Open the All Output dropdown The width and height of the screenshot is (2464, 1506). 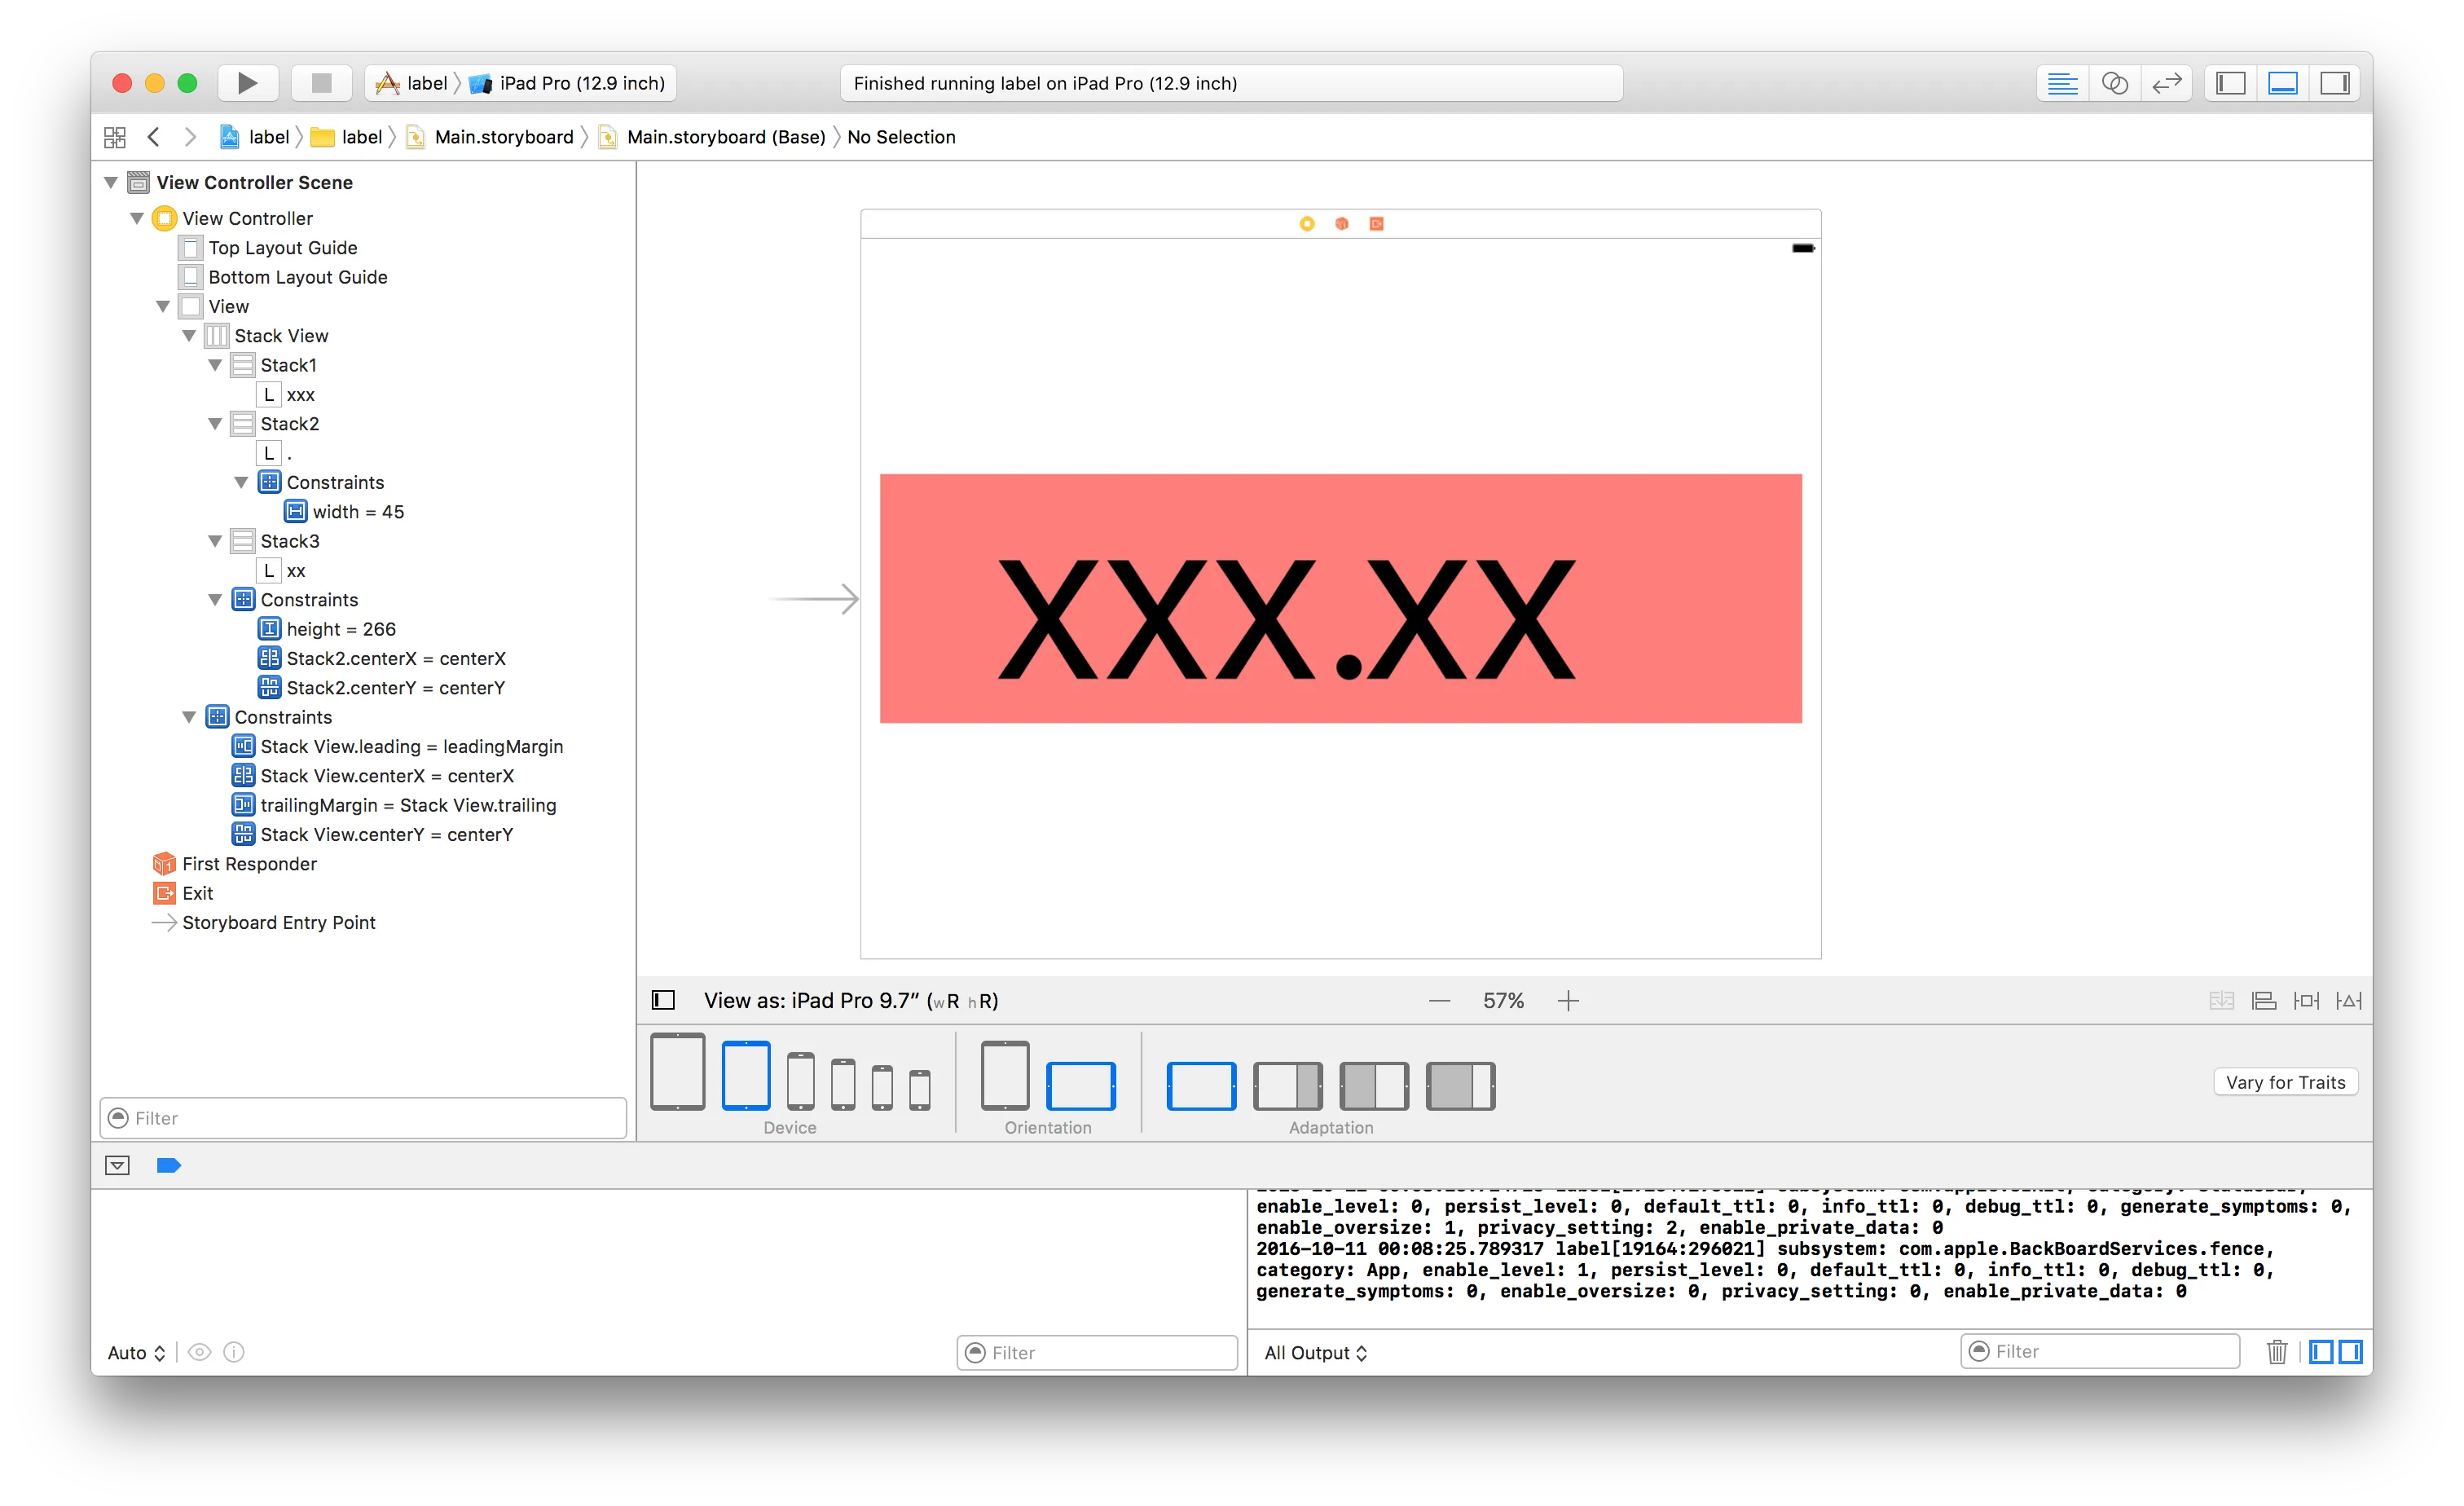(x=1315, y=1353)
